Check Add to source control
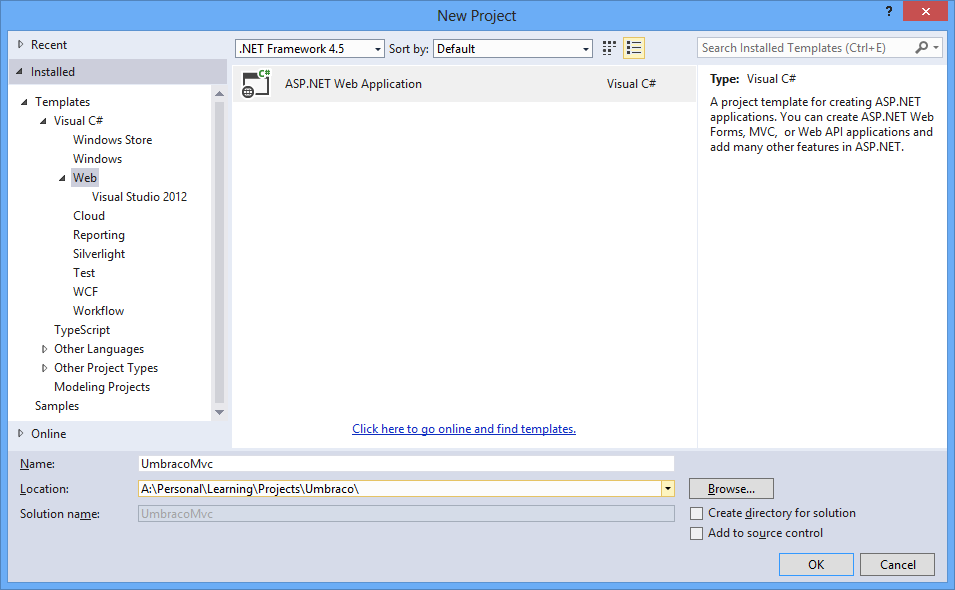The height and width of the screenshot is (590, 955). [696, 533]
